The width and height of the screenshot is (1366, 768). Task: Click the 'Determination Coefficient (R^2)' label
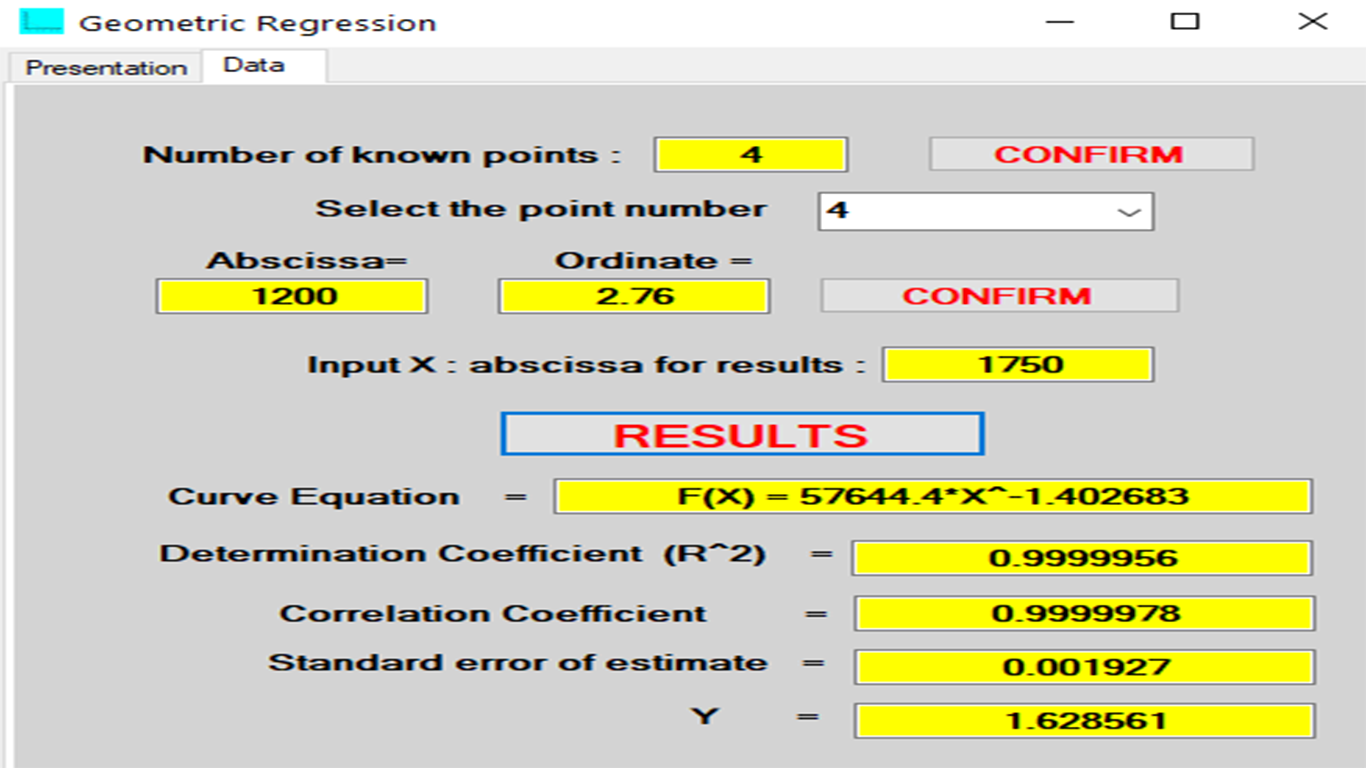(x=462, y=554)
